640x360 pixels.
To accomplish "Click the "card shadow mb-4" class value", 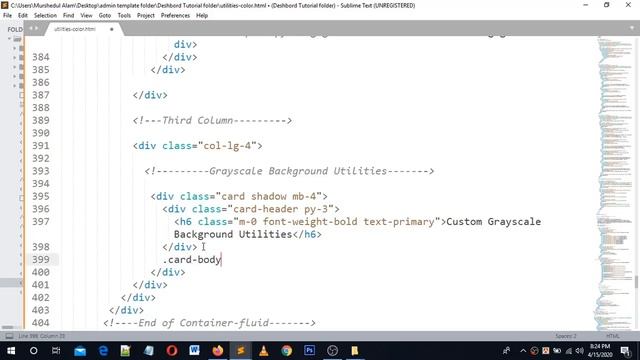I will [269, 196].
